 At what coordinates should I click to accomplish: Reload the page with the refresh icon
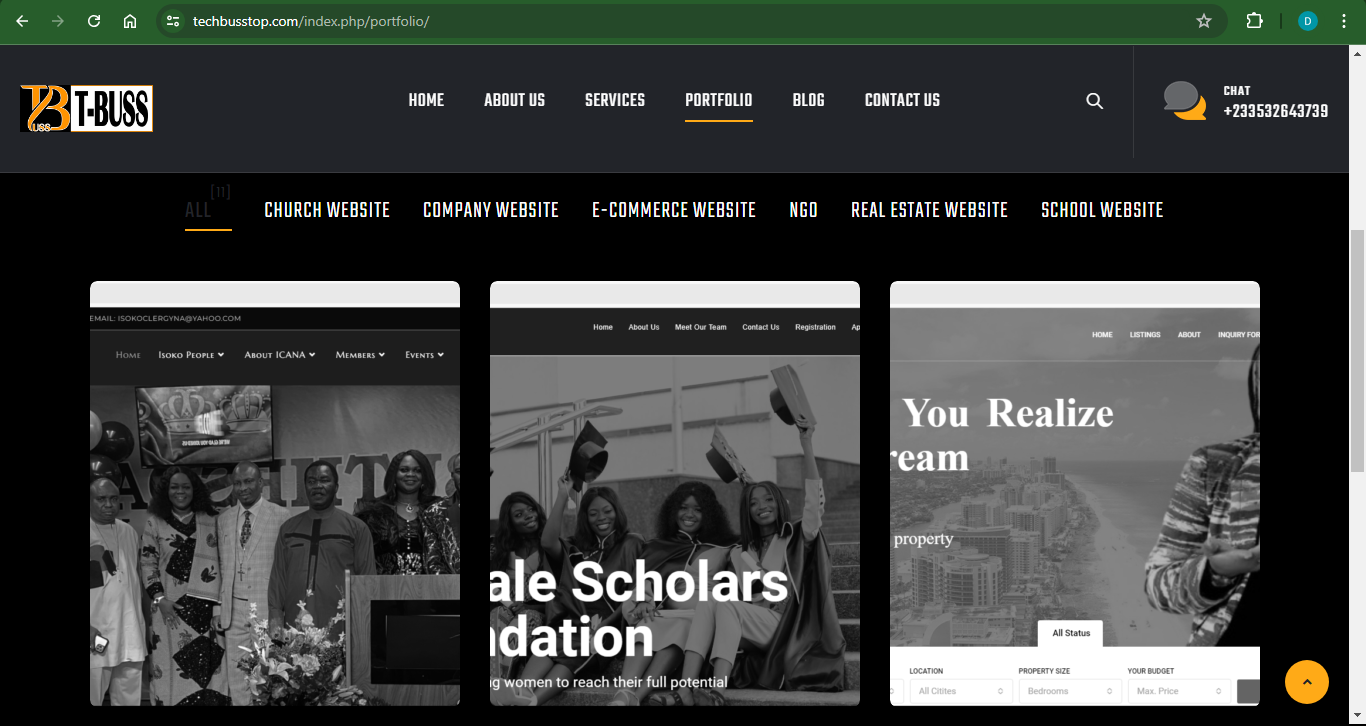(94, 21)
